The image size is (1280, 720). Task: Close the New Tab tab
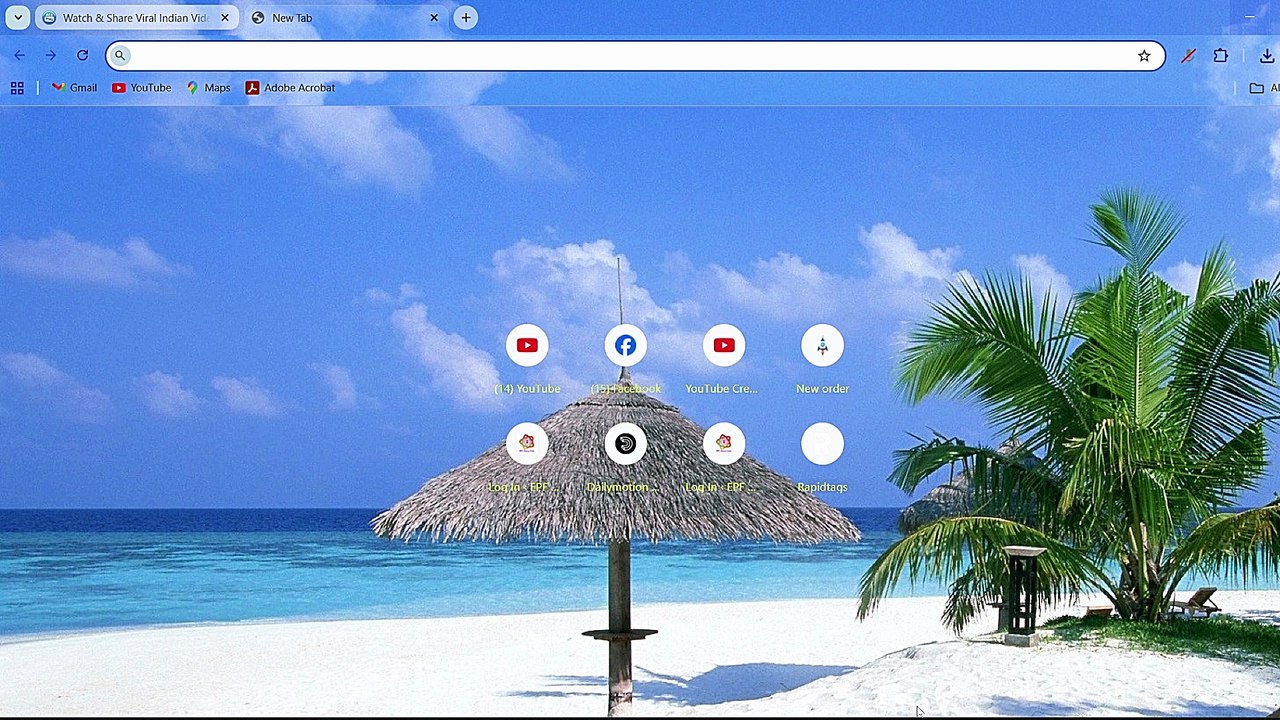coord(434,18)
